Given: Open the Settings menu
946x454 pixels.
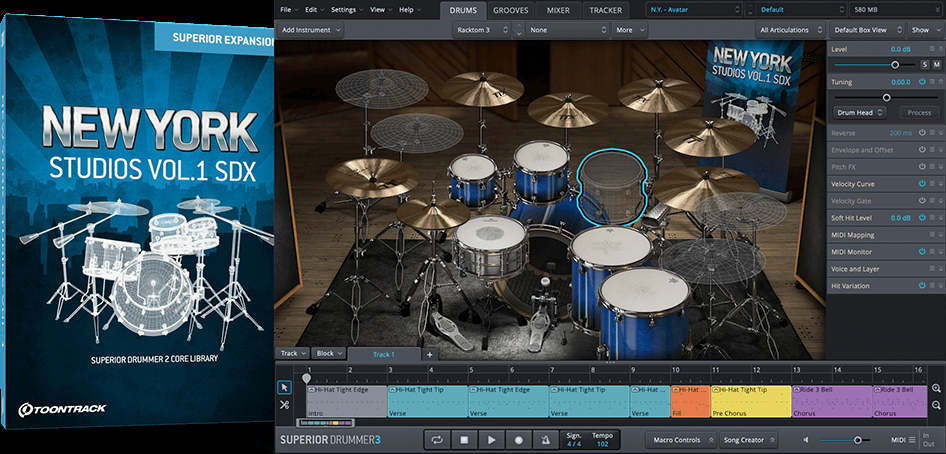Looking at the screenshot, I should click(346, 10).
